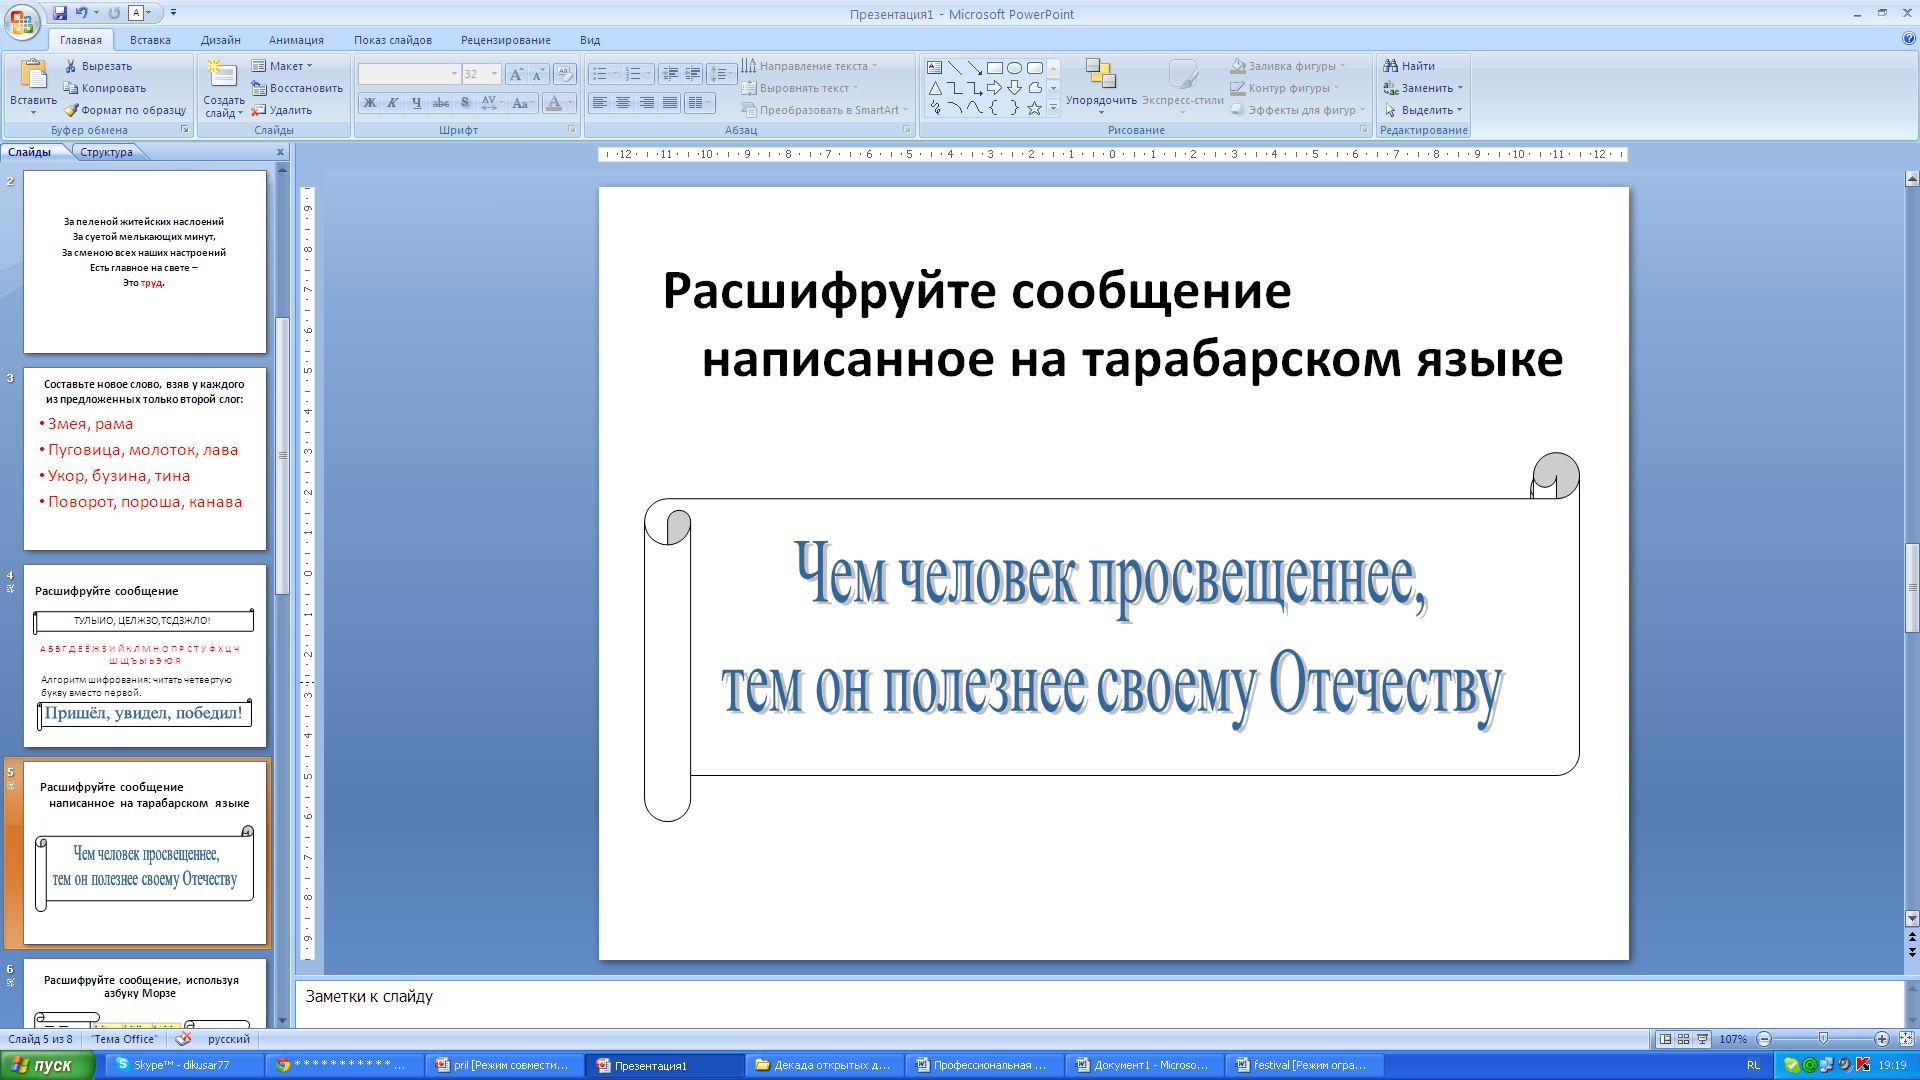Align text to the left
The image size is (1920, 1080).
click(599, 103)
